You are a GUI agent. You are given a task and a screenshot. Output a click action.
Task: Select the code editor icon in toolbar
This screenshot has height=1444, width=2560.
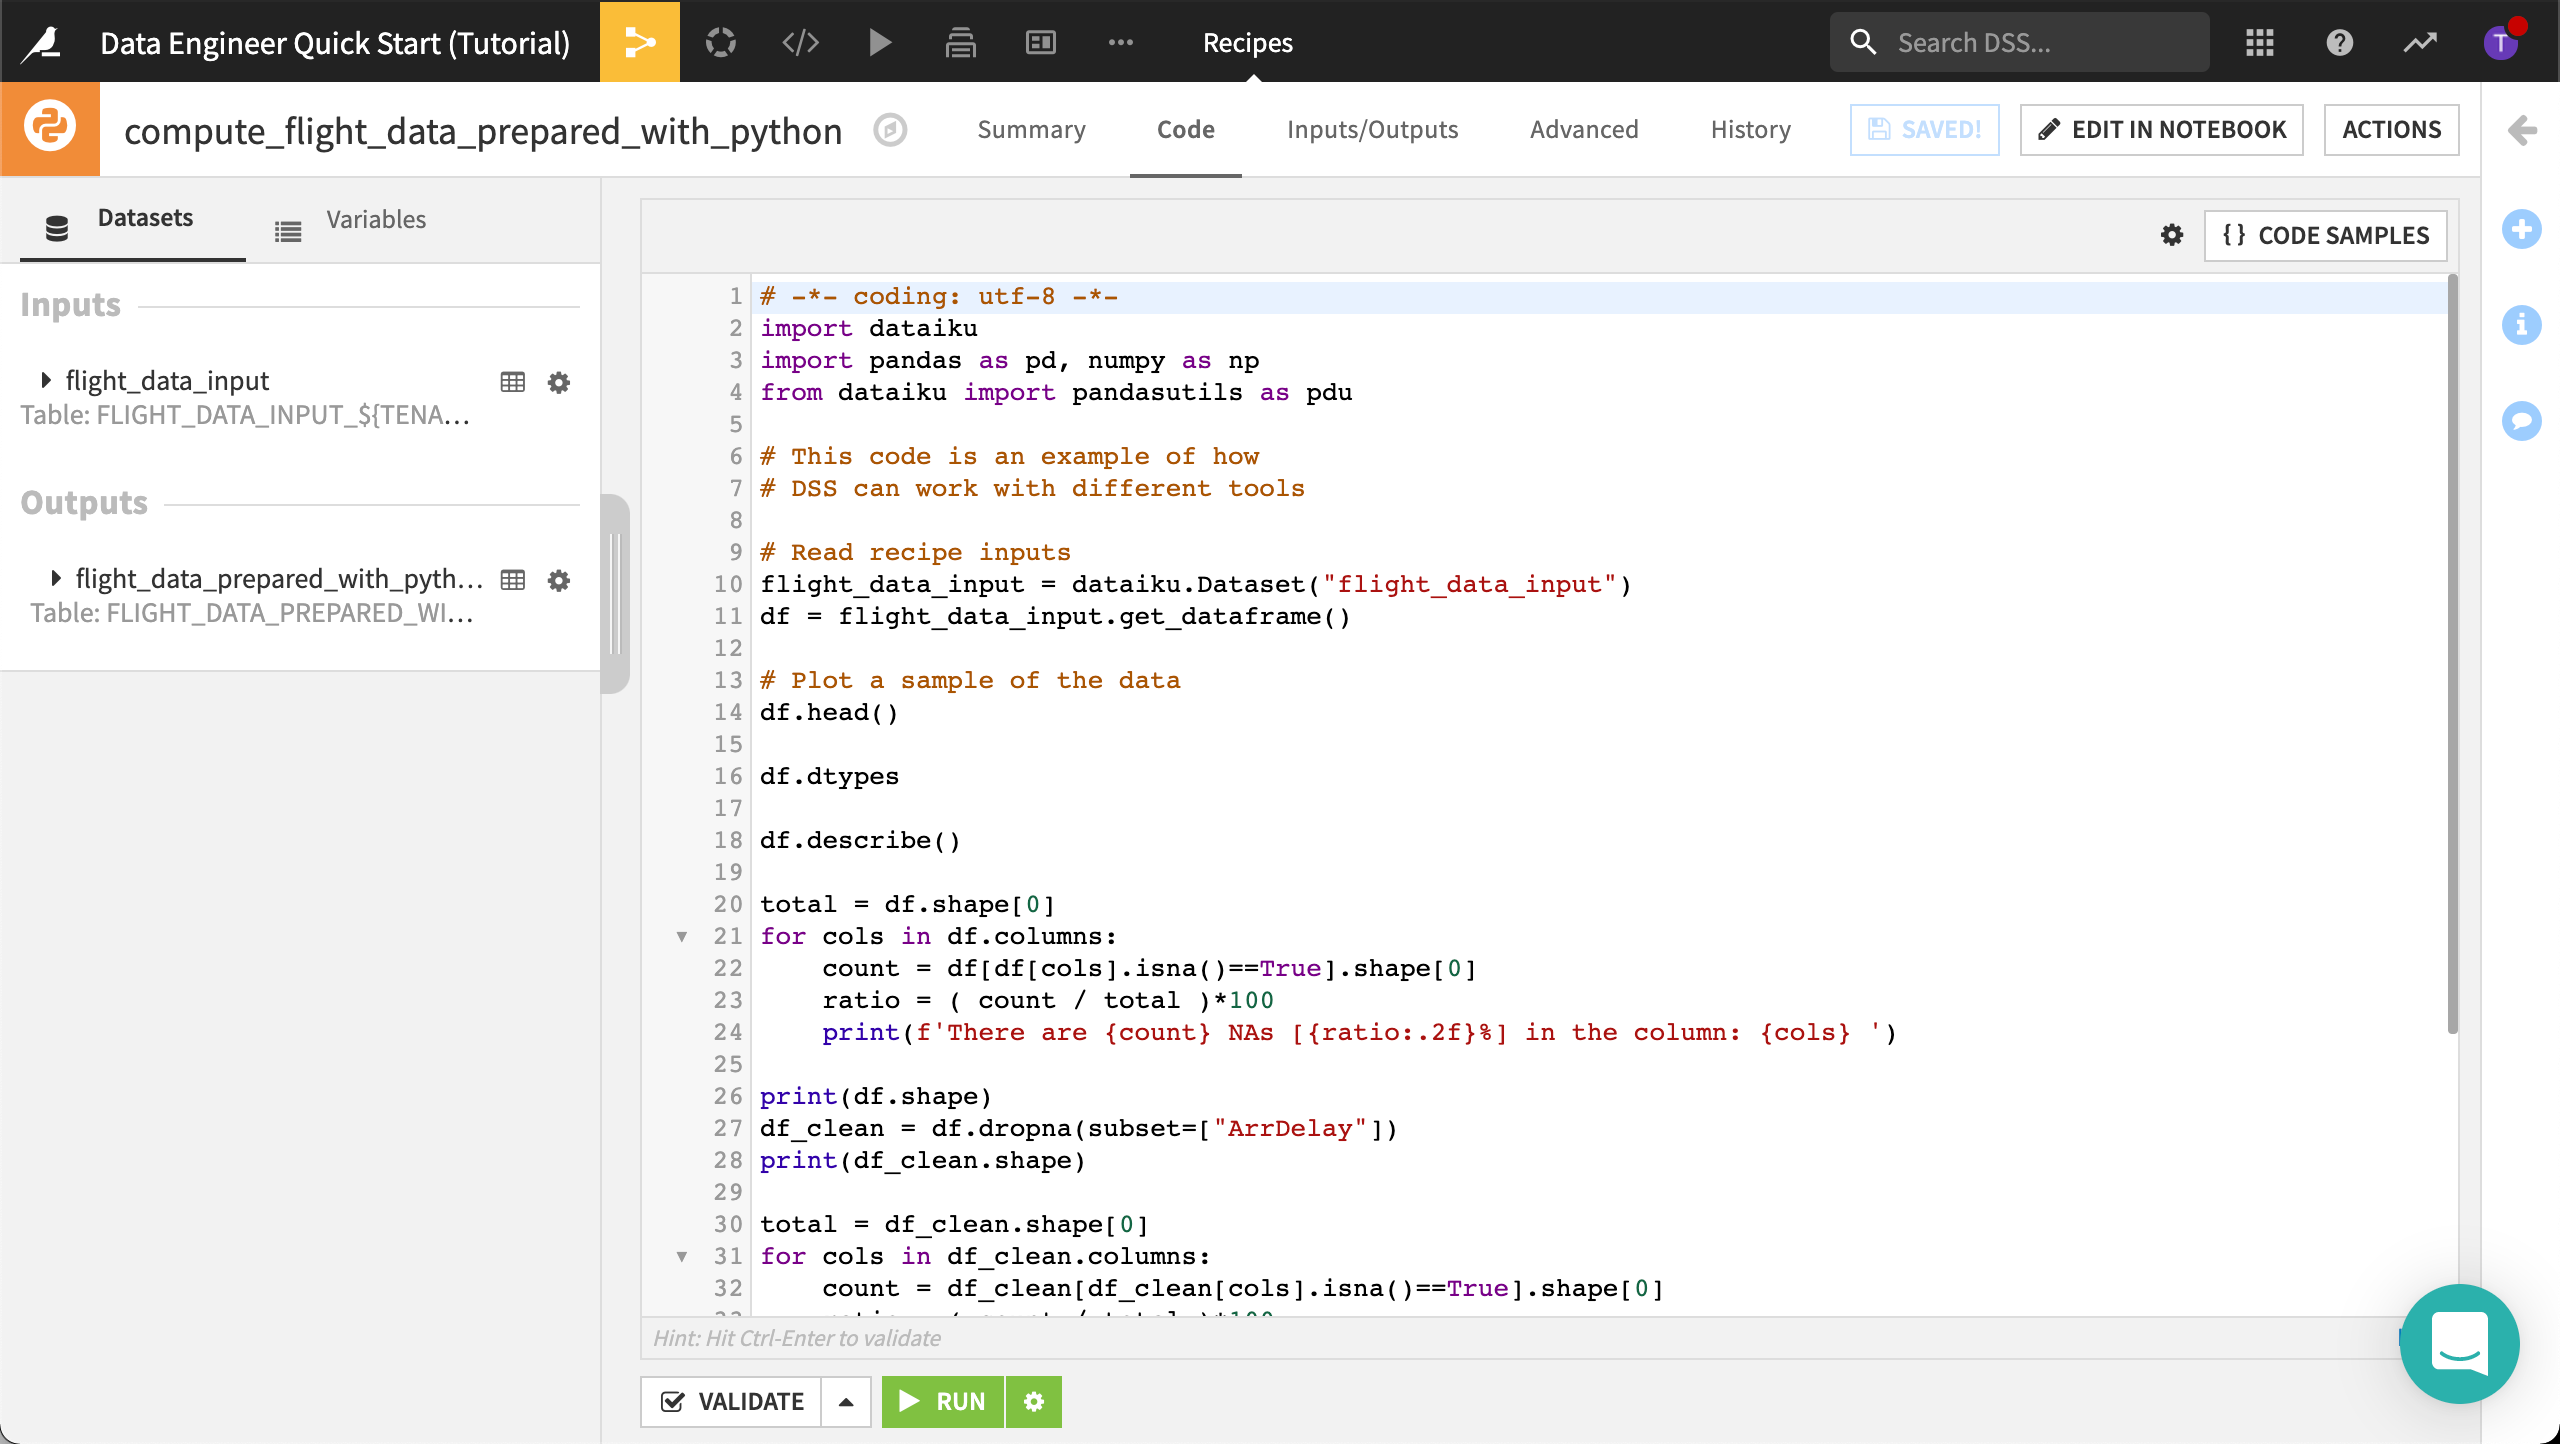pos(798,40)
